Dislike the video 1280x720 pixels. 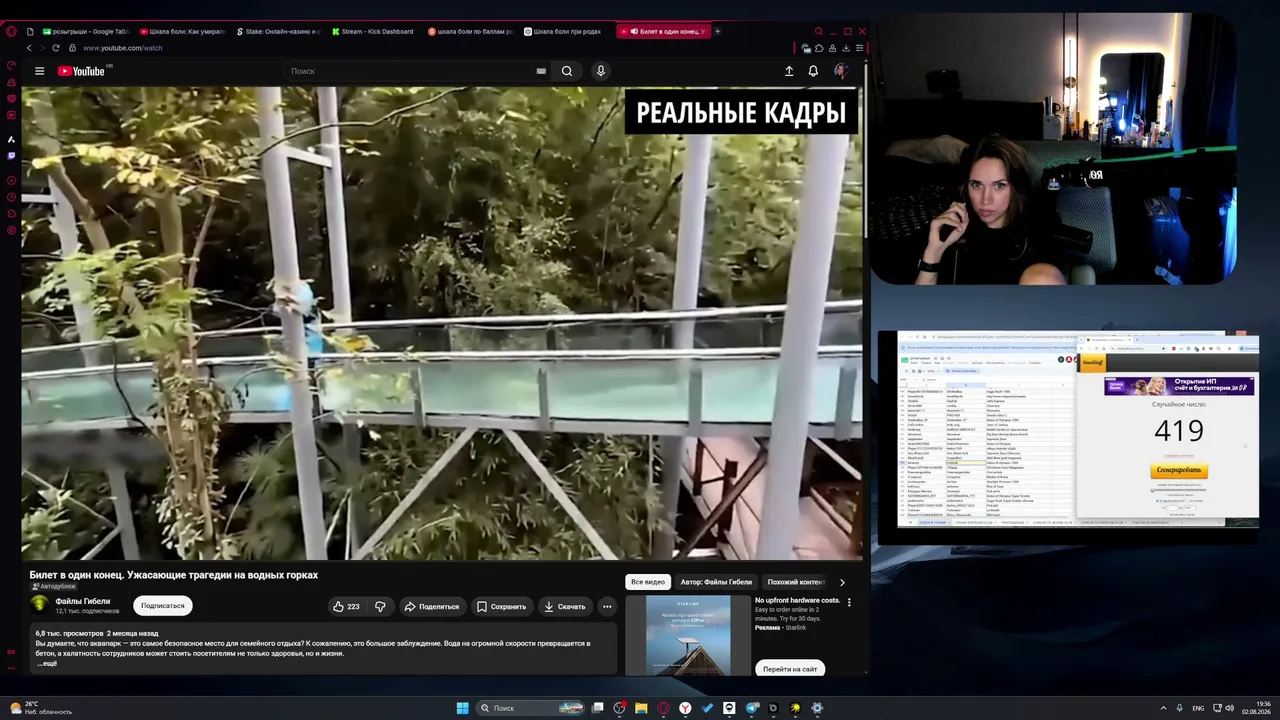380,606
